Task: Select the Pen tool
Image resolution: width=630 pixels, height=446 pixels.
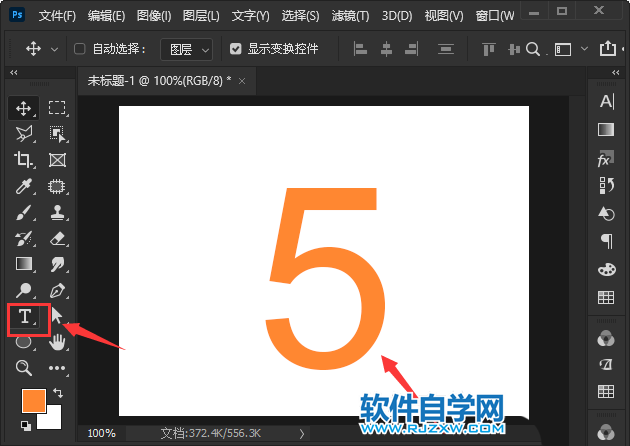Action: coord(57,290)
